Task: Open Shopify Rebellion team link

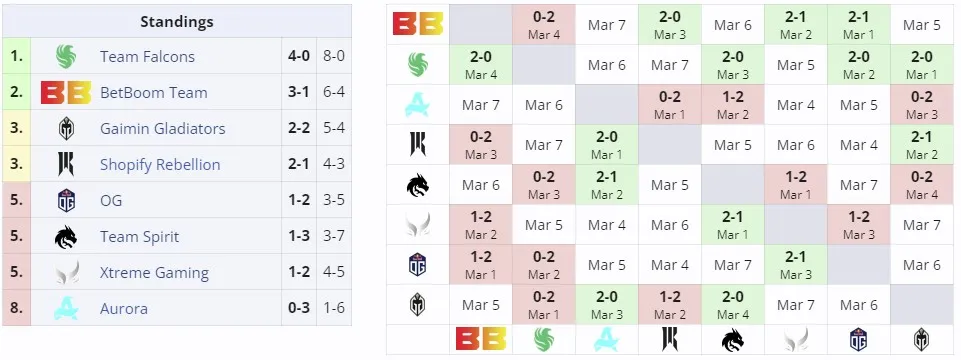Action: (x=160, y=164)
